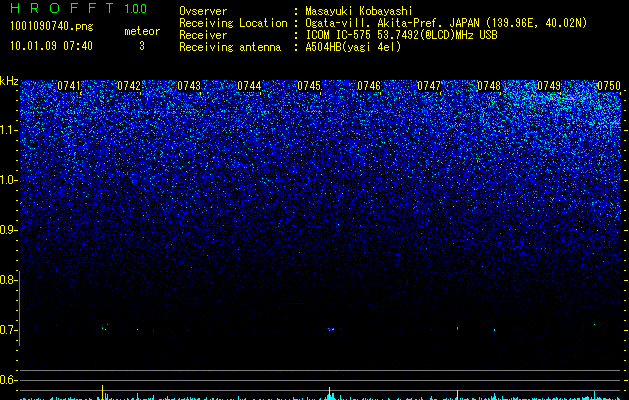
Task: Click the 1.0 frequency axis label
Action: pyautogui.click(x=8, y=180)
